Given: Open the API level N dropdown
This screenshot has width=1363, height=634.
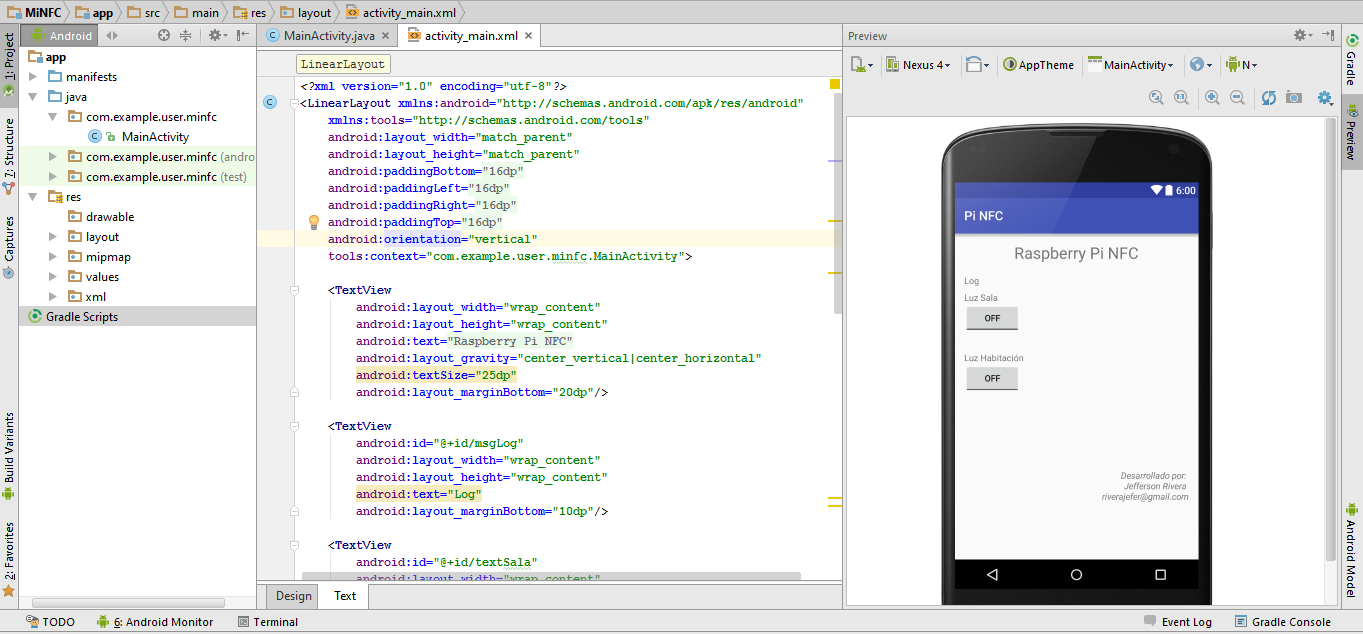Looking at the screenshot, I should [1241, 64].
